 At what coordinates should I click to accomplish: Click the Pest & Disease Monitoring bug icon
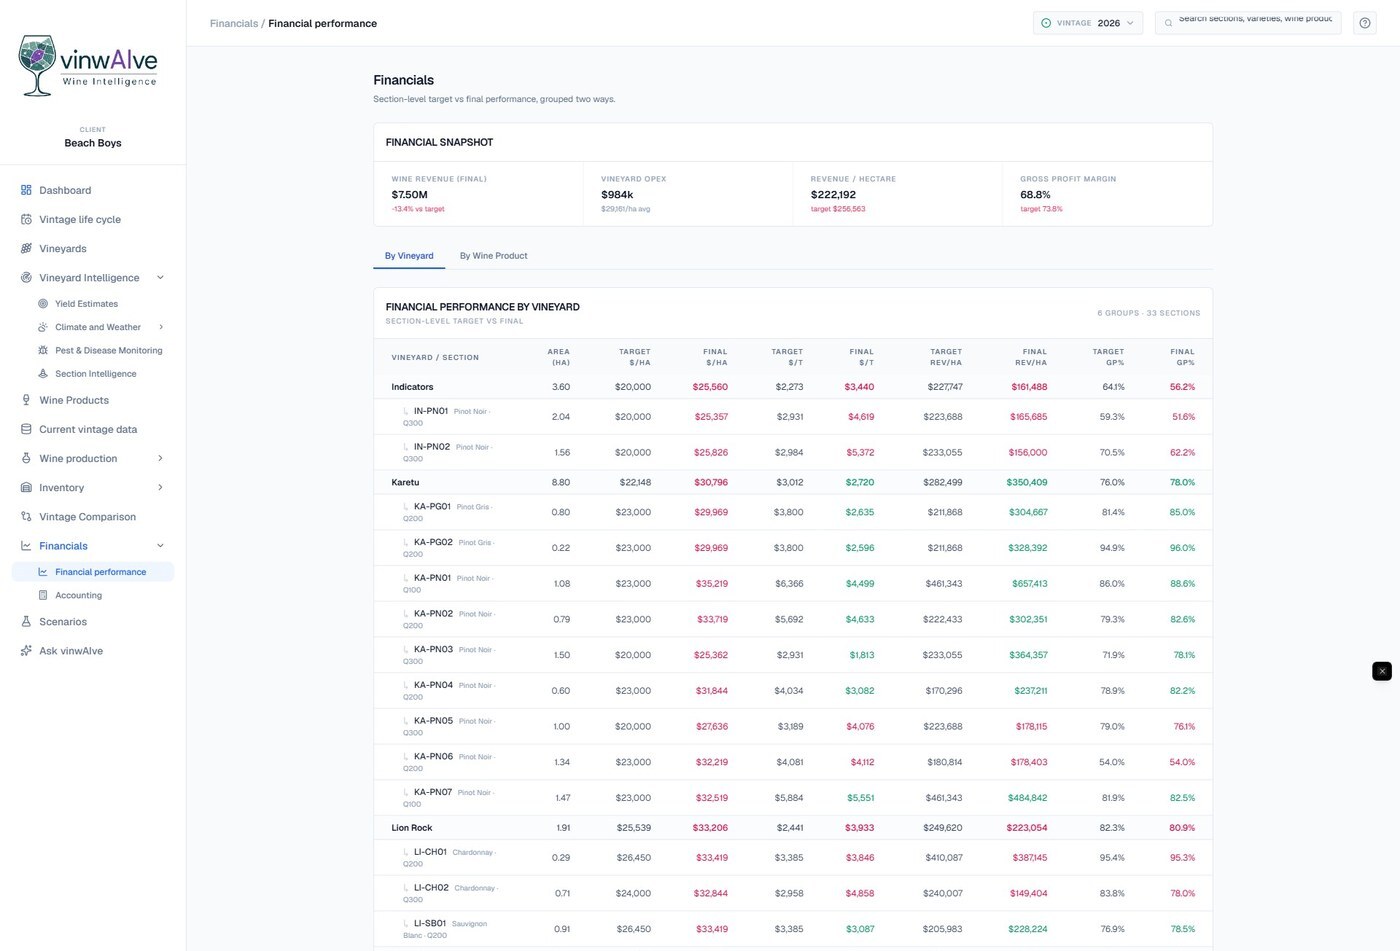click(x=43, y=350)
